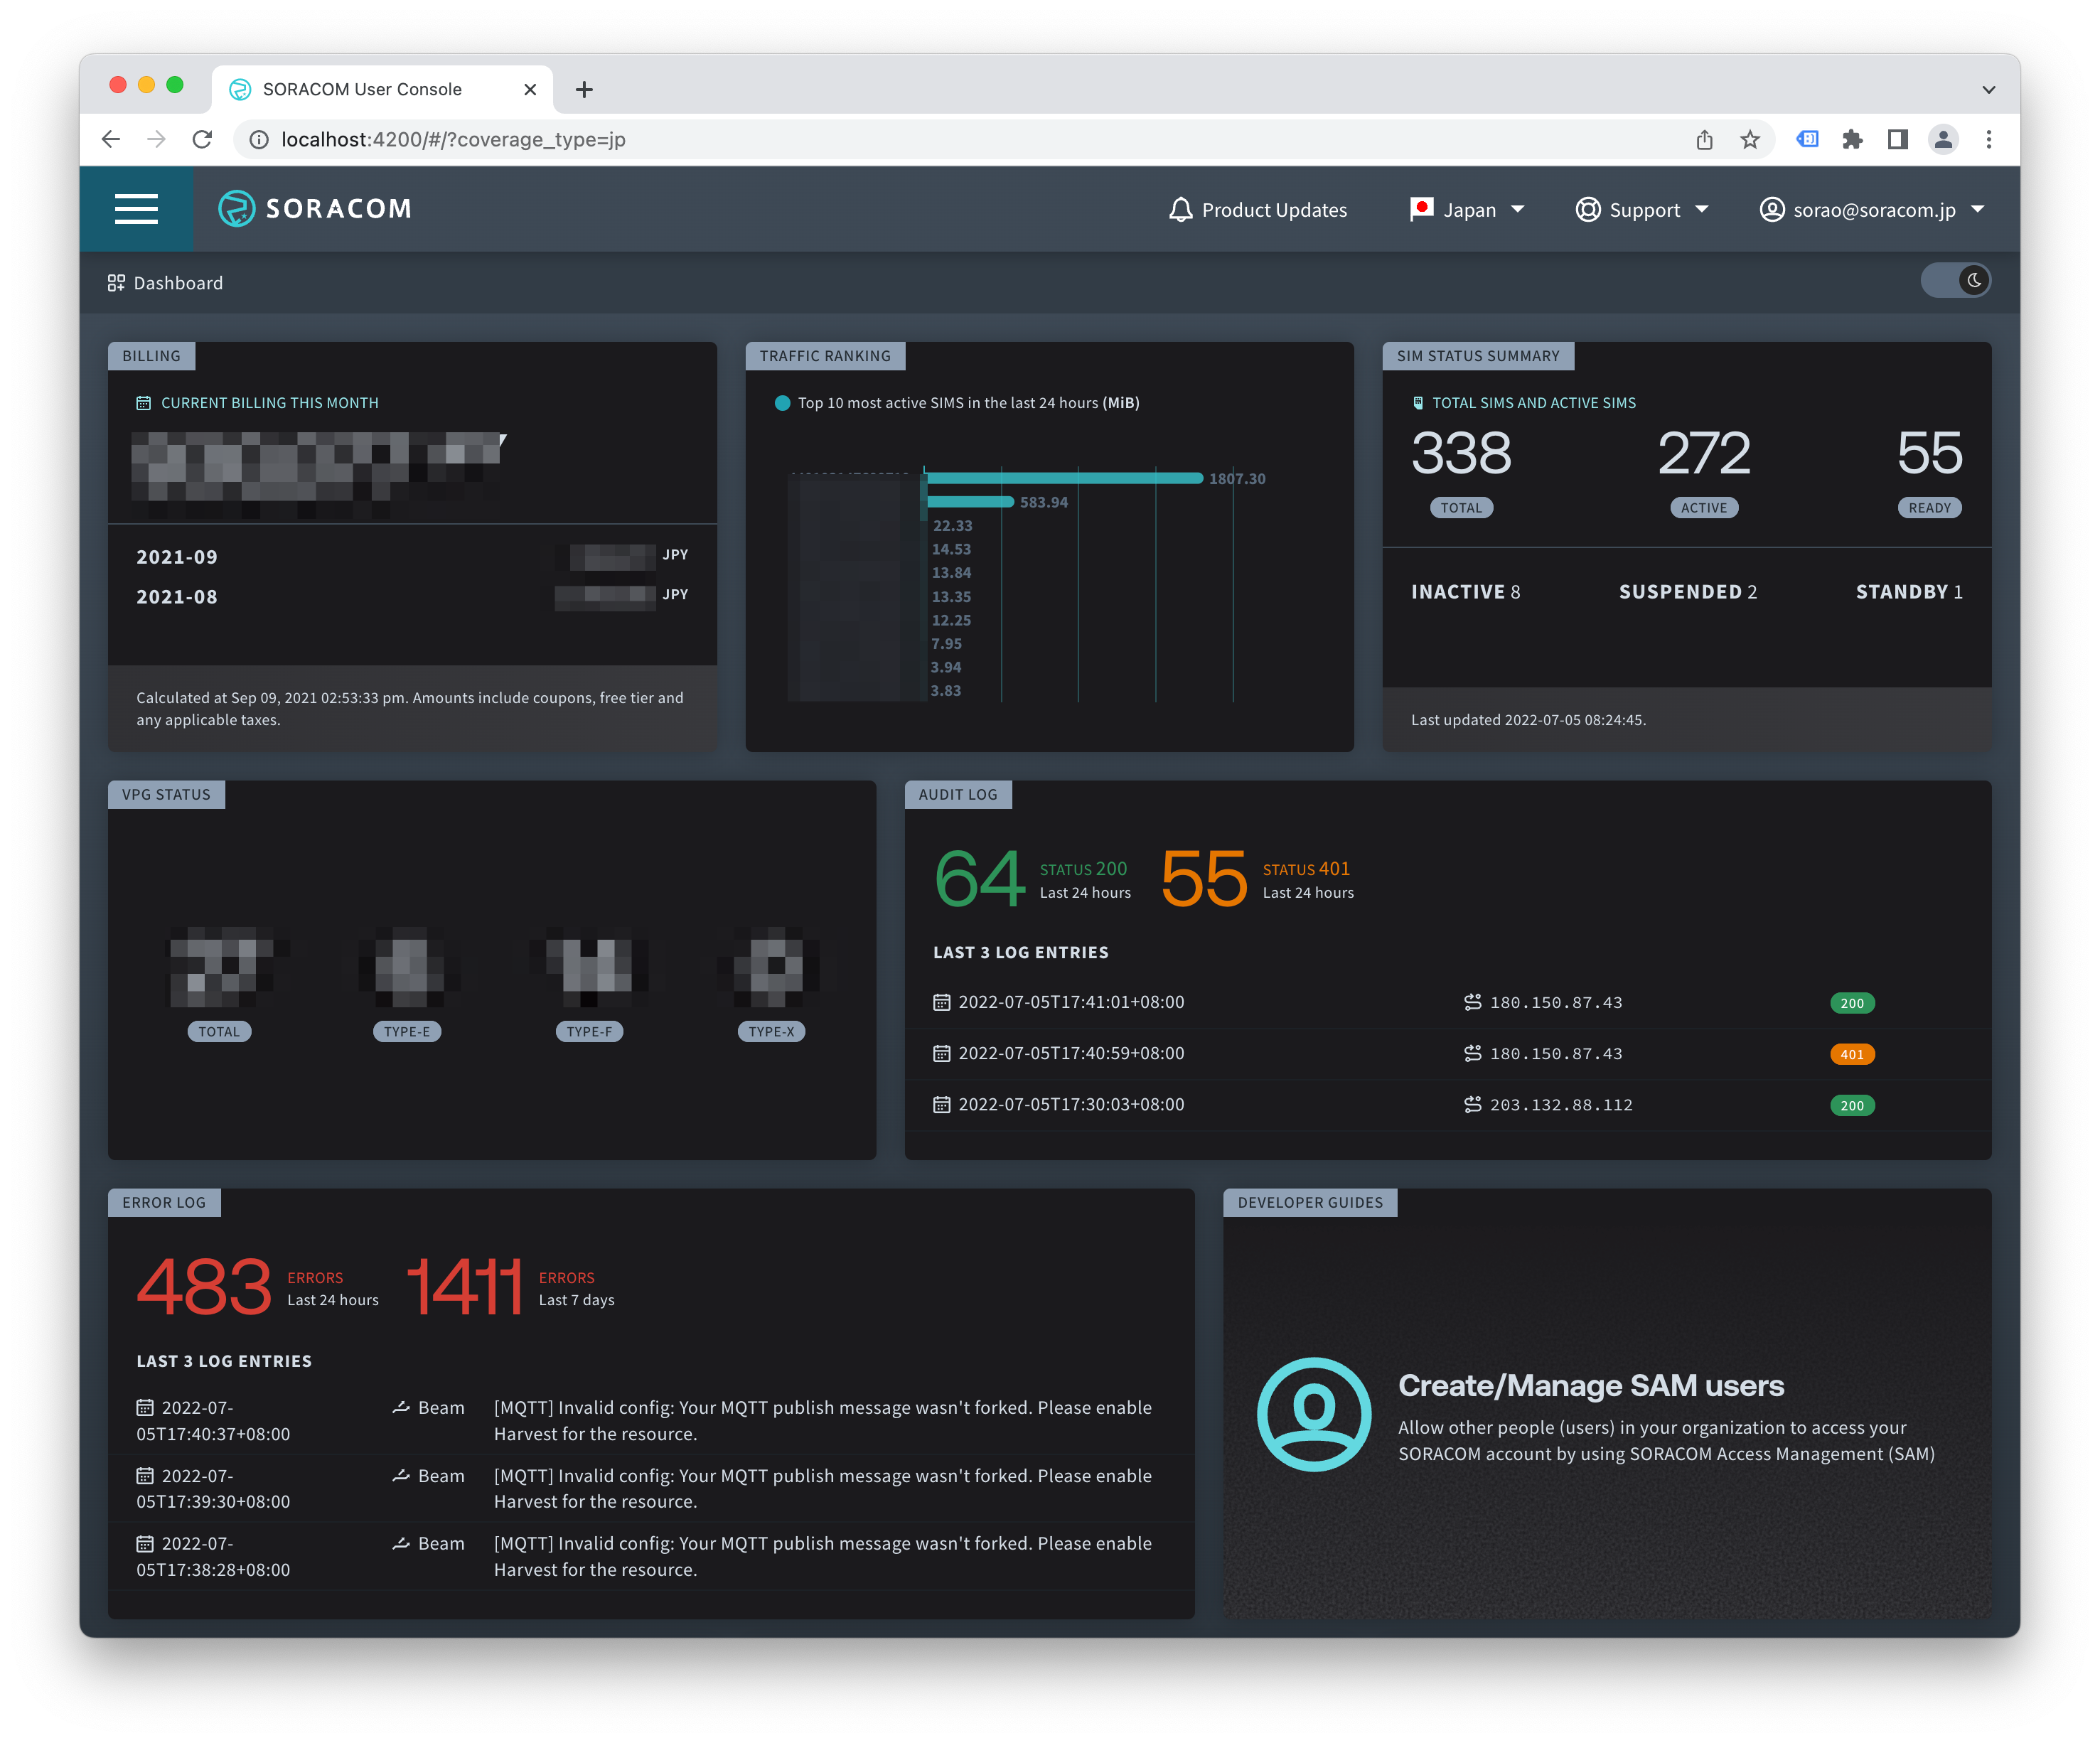The width and height of the screenshot is (2100, 1743).
Task: Open the navigation hamburger menu
Action: coord(136,208)
